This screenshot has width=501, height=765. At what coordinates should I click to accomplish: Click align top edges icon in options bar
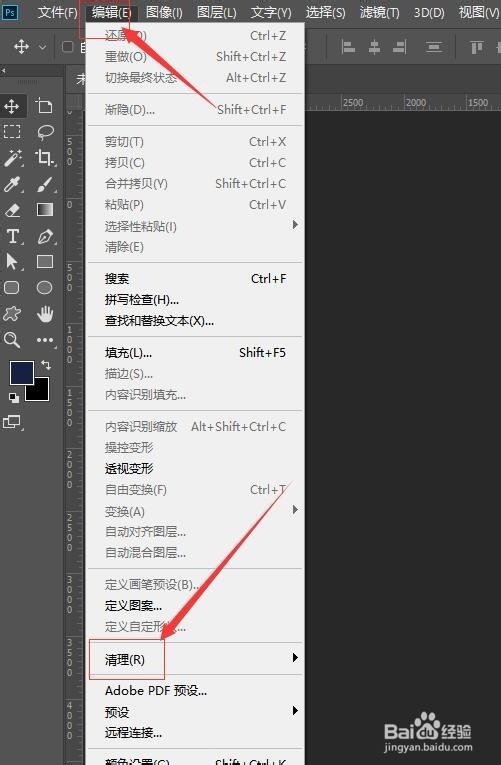[x=477, y=47]
